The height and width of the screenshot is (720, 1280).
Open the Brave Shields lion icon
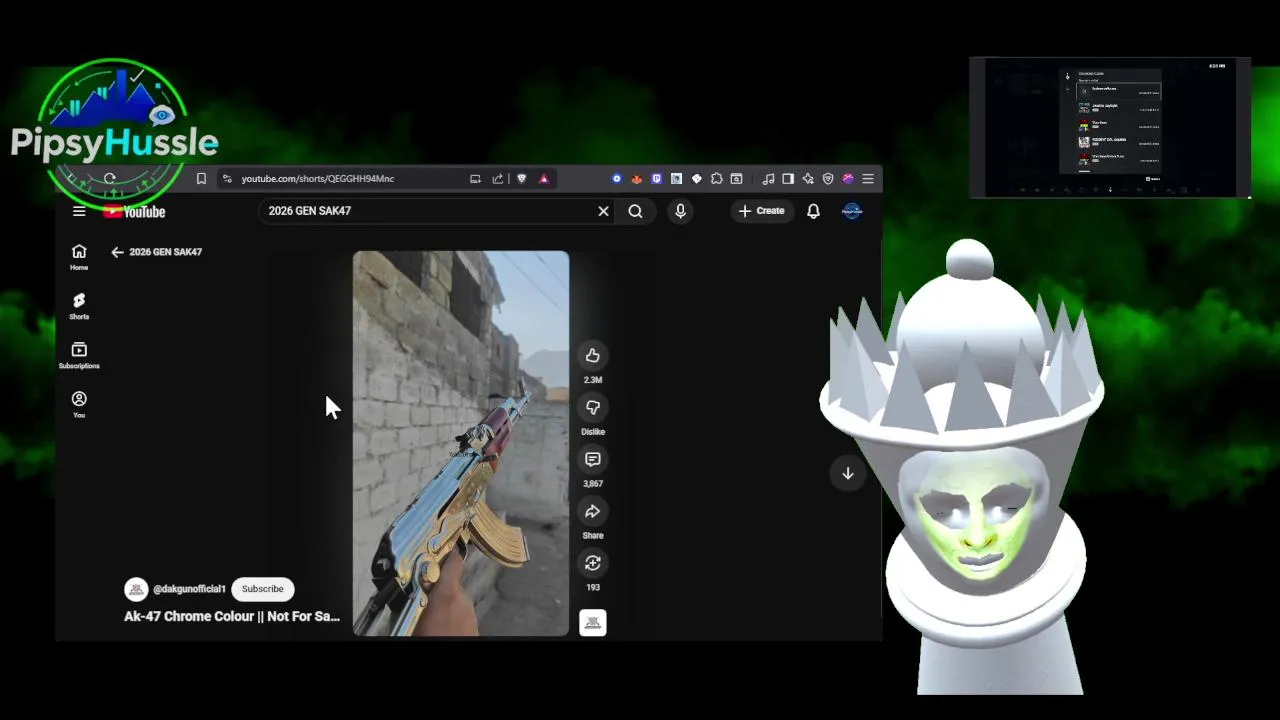click(x=521, y=179)
